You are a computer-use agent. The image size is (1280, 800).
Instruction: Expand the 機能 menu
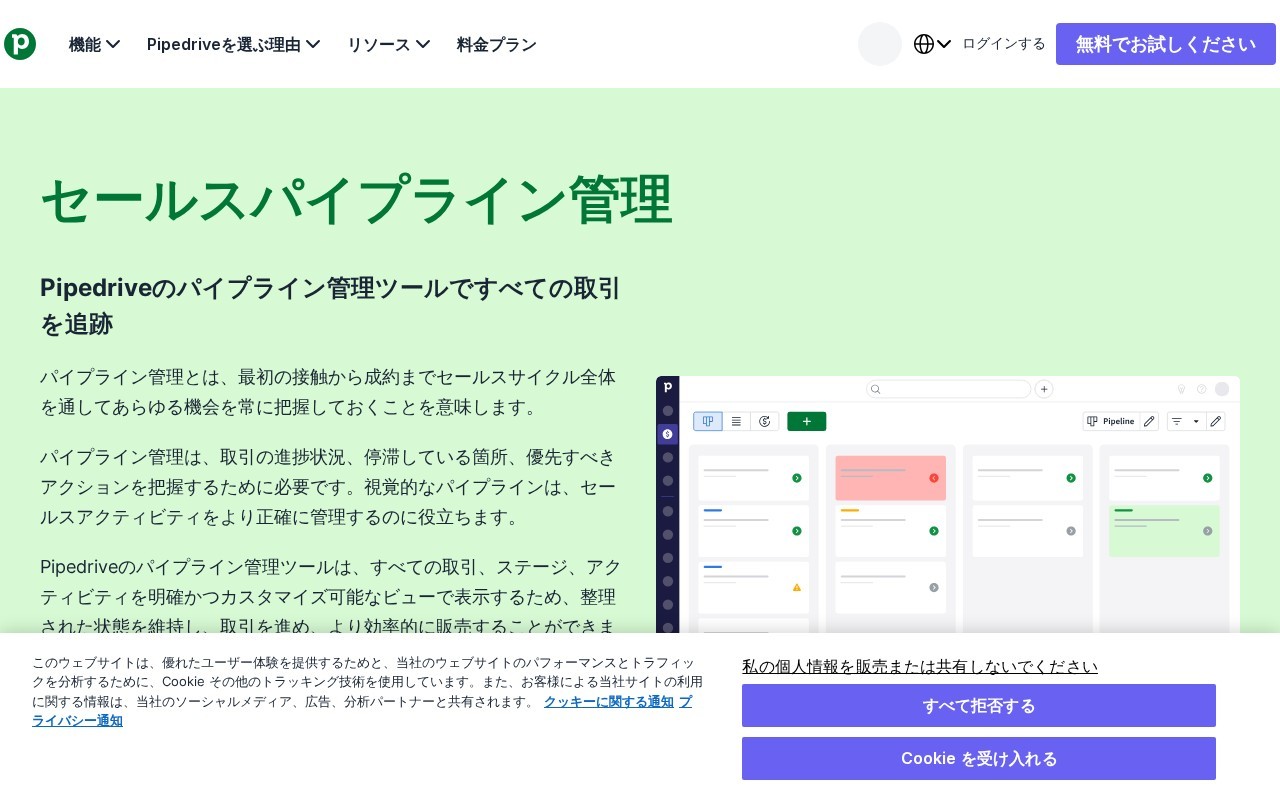pos(95,44)
